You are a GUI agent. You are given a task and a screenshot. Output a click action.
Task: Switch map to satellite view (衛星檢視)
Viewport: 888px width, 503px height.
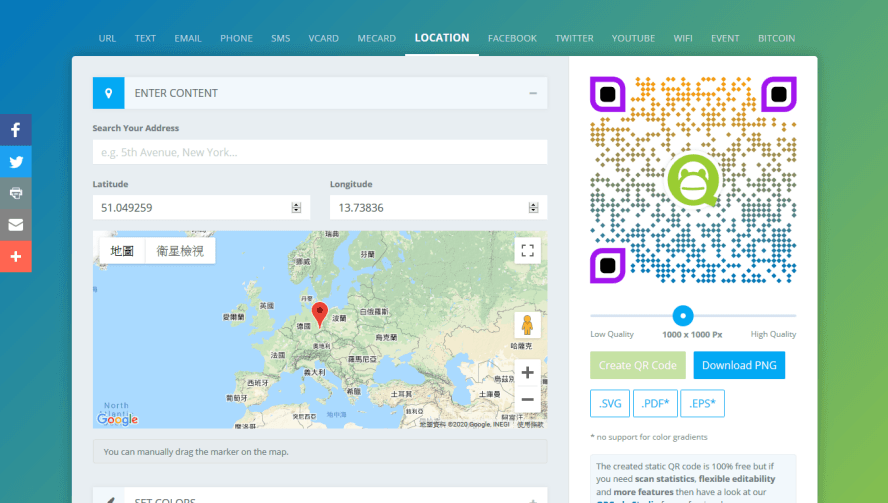pos(180,251)
